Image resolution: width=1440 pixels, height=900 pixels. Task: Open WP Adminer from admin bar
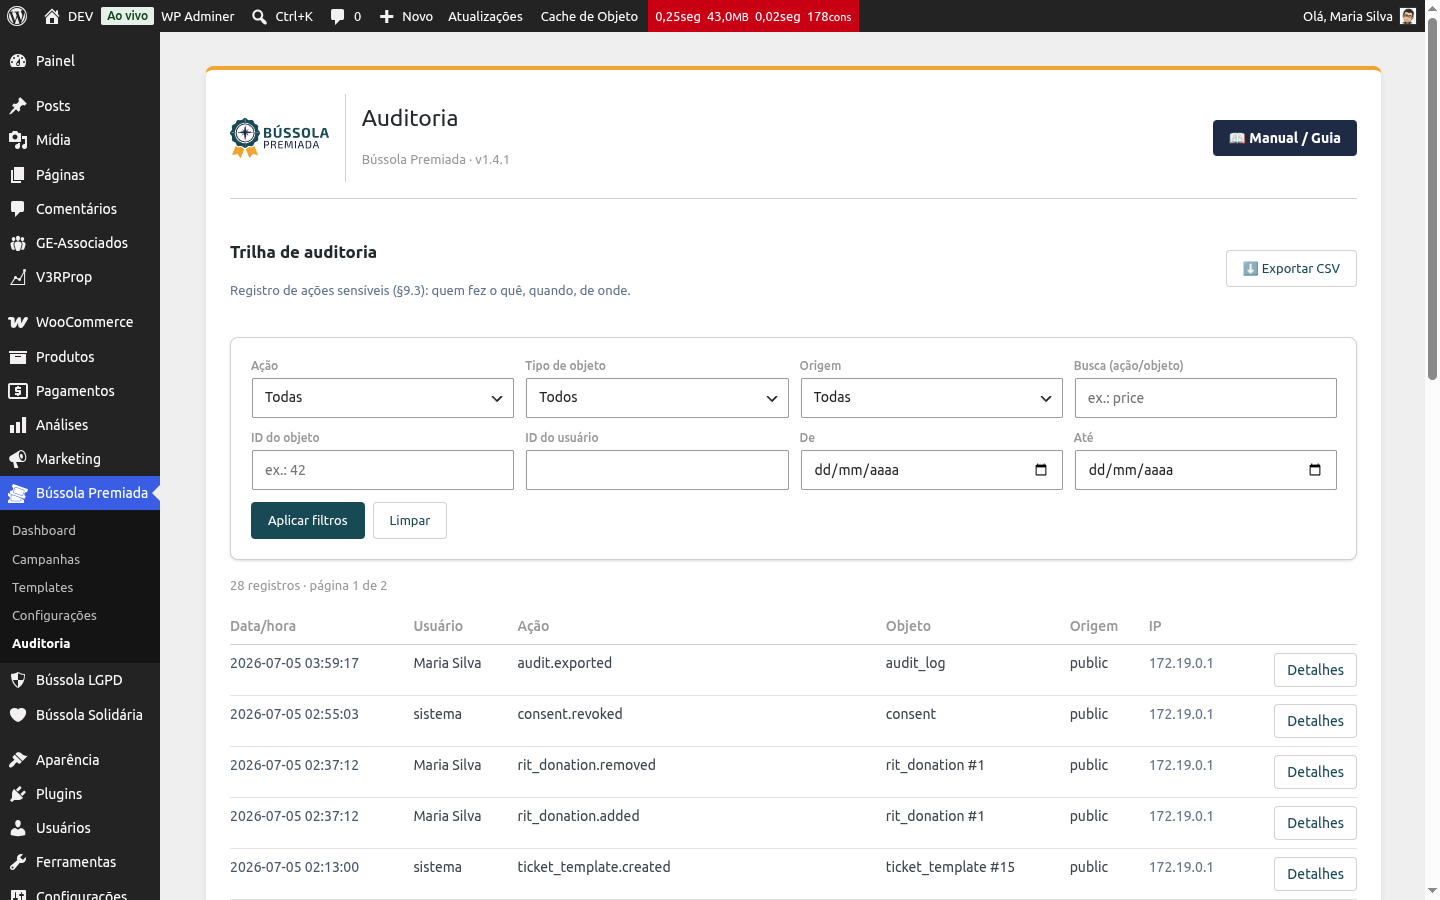(198, 16)
